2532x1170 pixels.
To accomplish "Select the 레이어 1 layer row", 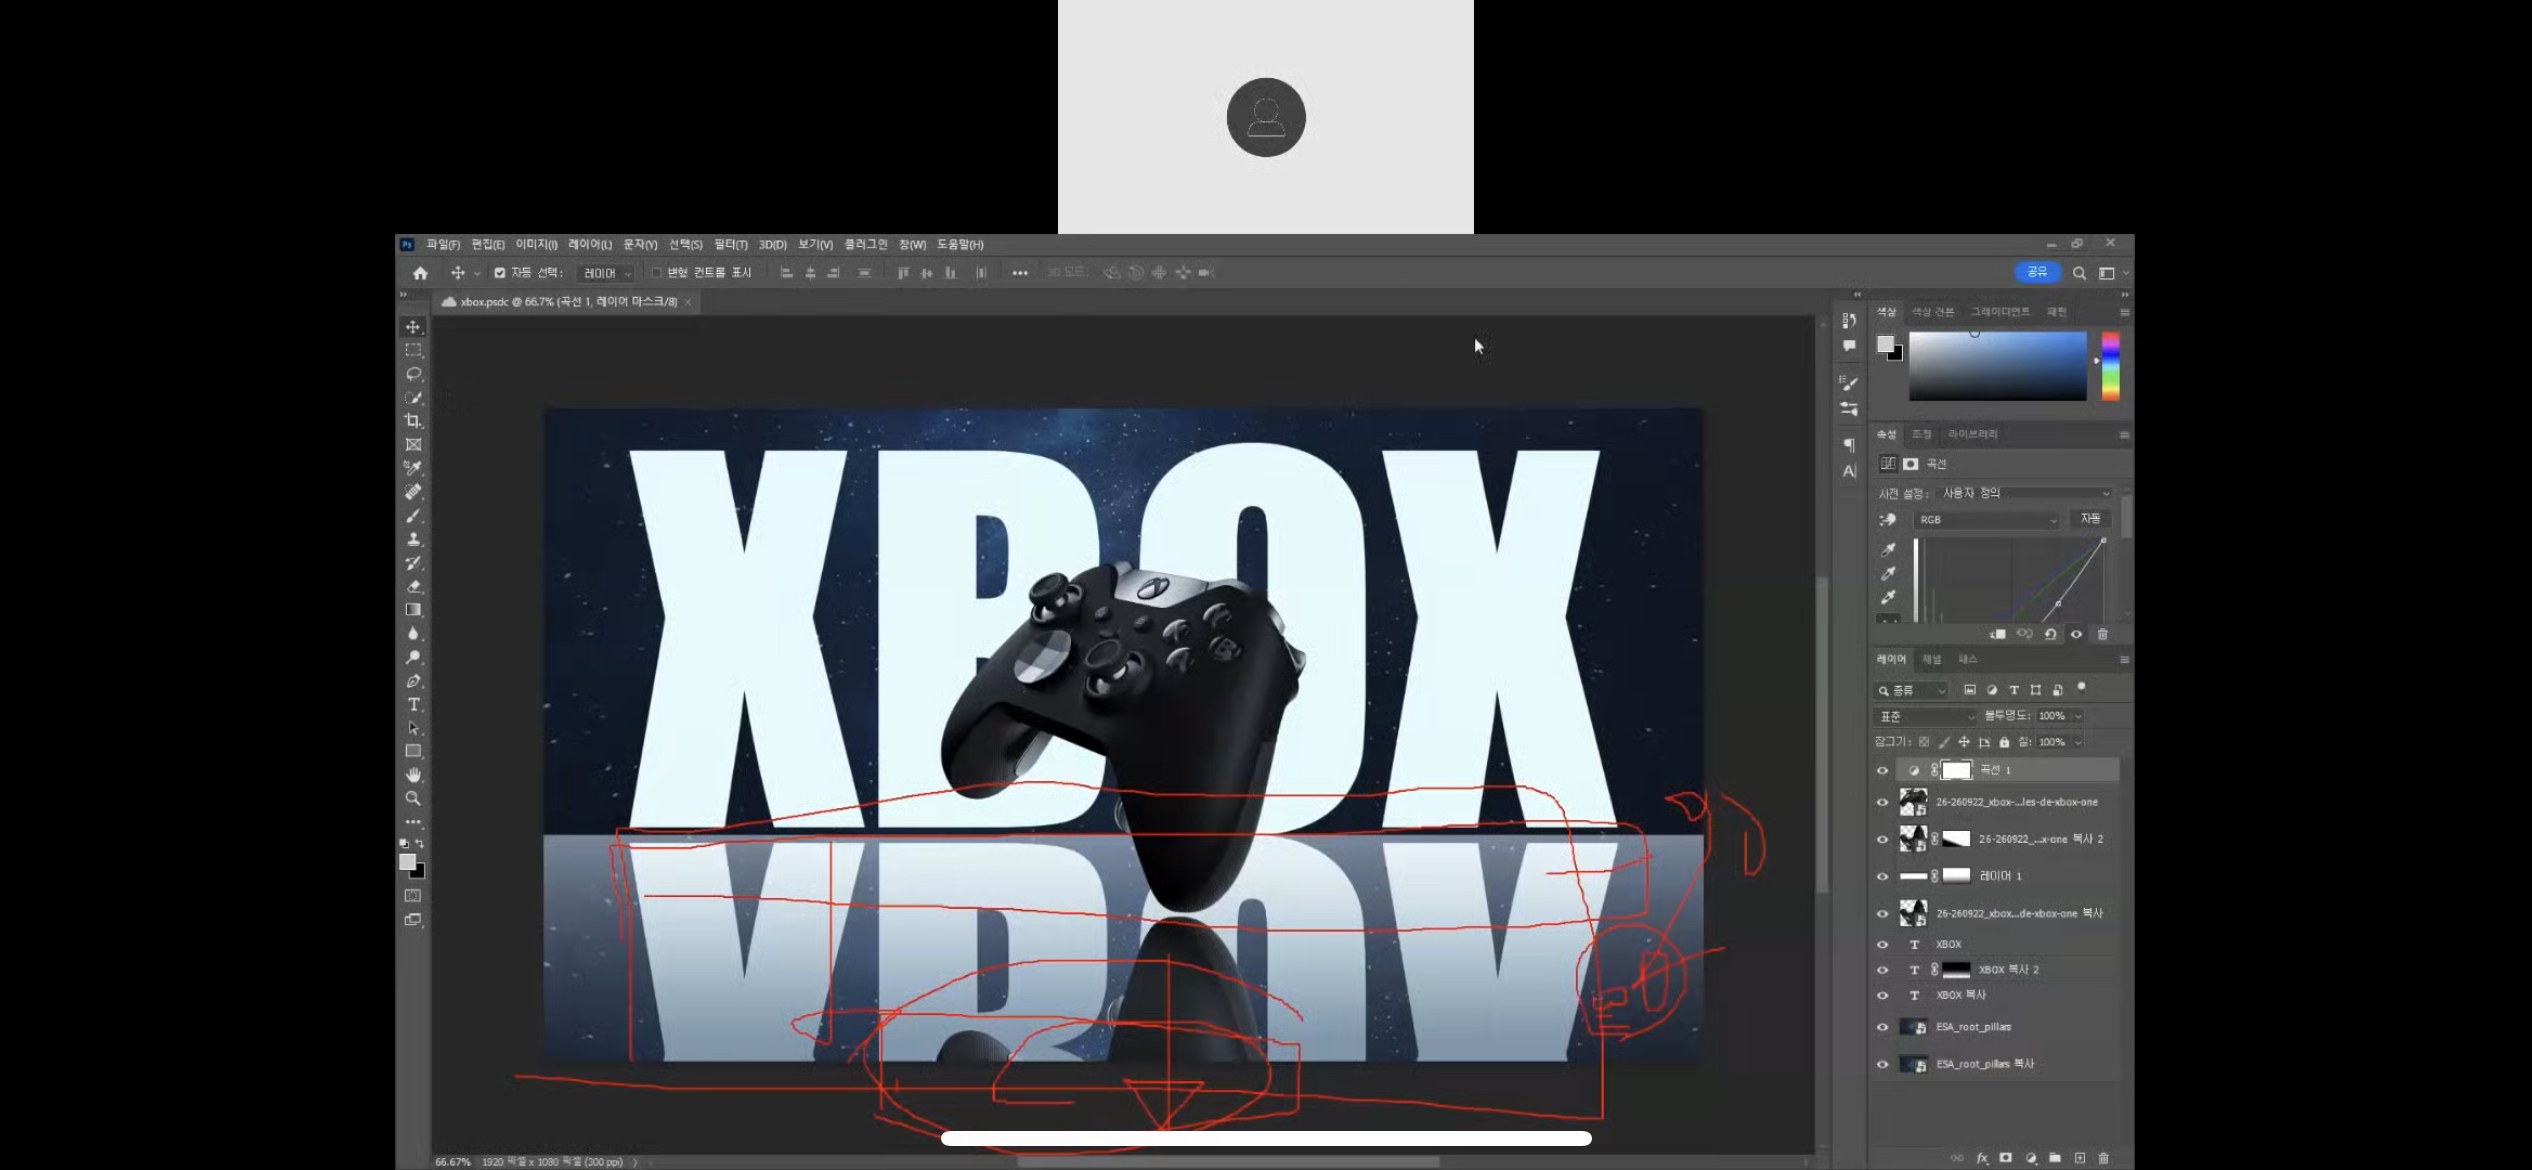I will tap(1996, 877).
